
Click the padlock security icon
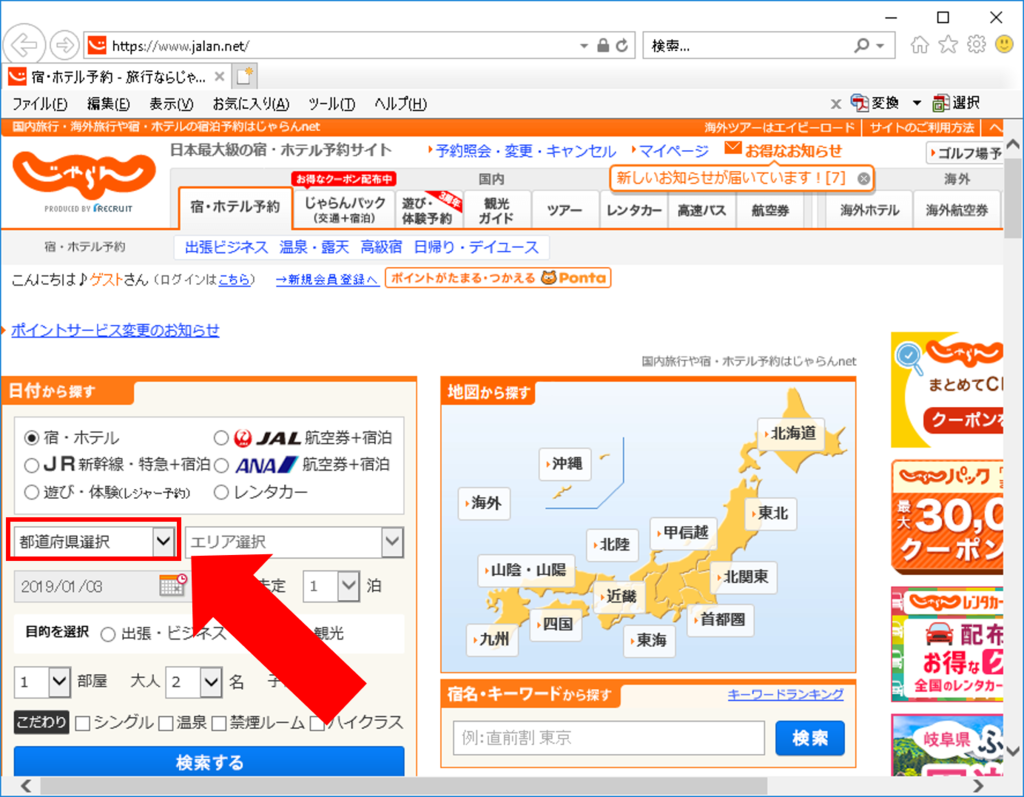click(603, 46)
